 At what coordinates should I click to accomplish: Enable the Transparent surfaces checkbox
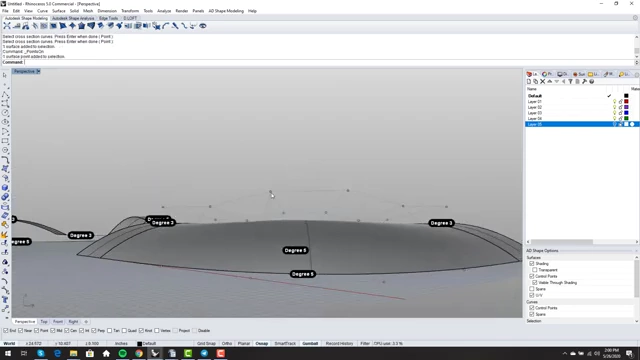[535, 270]
